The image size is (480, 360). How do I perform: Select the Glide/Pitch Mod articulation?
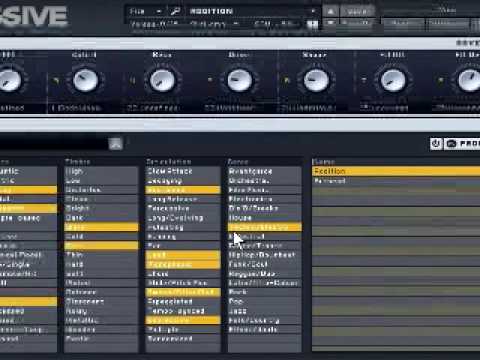tap(183, 283)
